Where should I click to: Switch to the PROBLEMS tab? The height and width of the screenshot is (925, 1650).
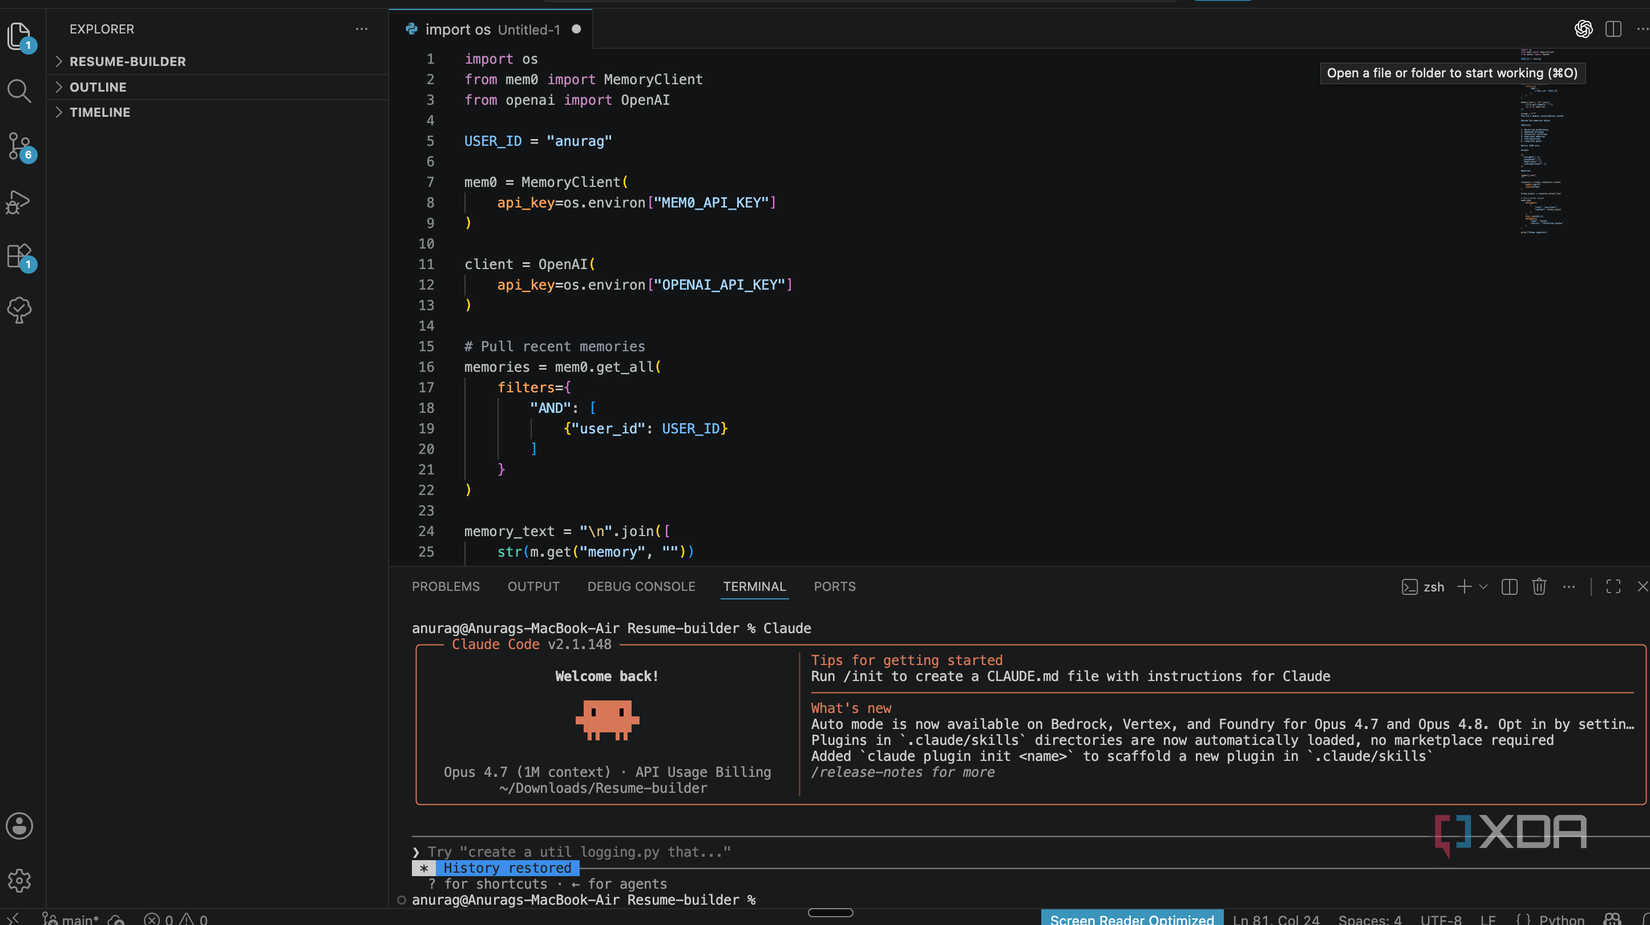click(x=446, y=587)
